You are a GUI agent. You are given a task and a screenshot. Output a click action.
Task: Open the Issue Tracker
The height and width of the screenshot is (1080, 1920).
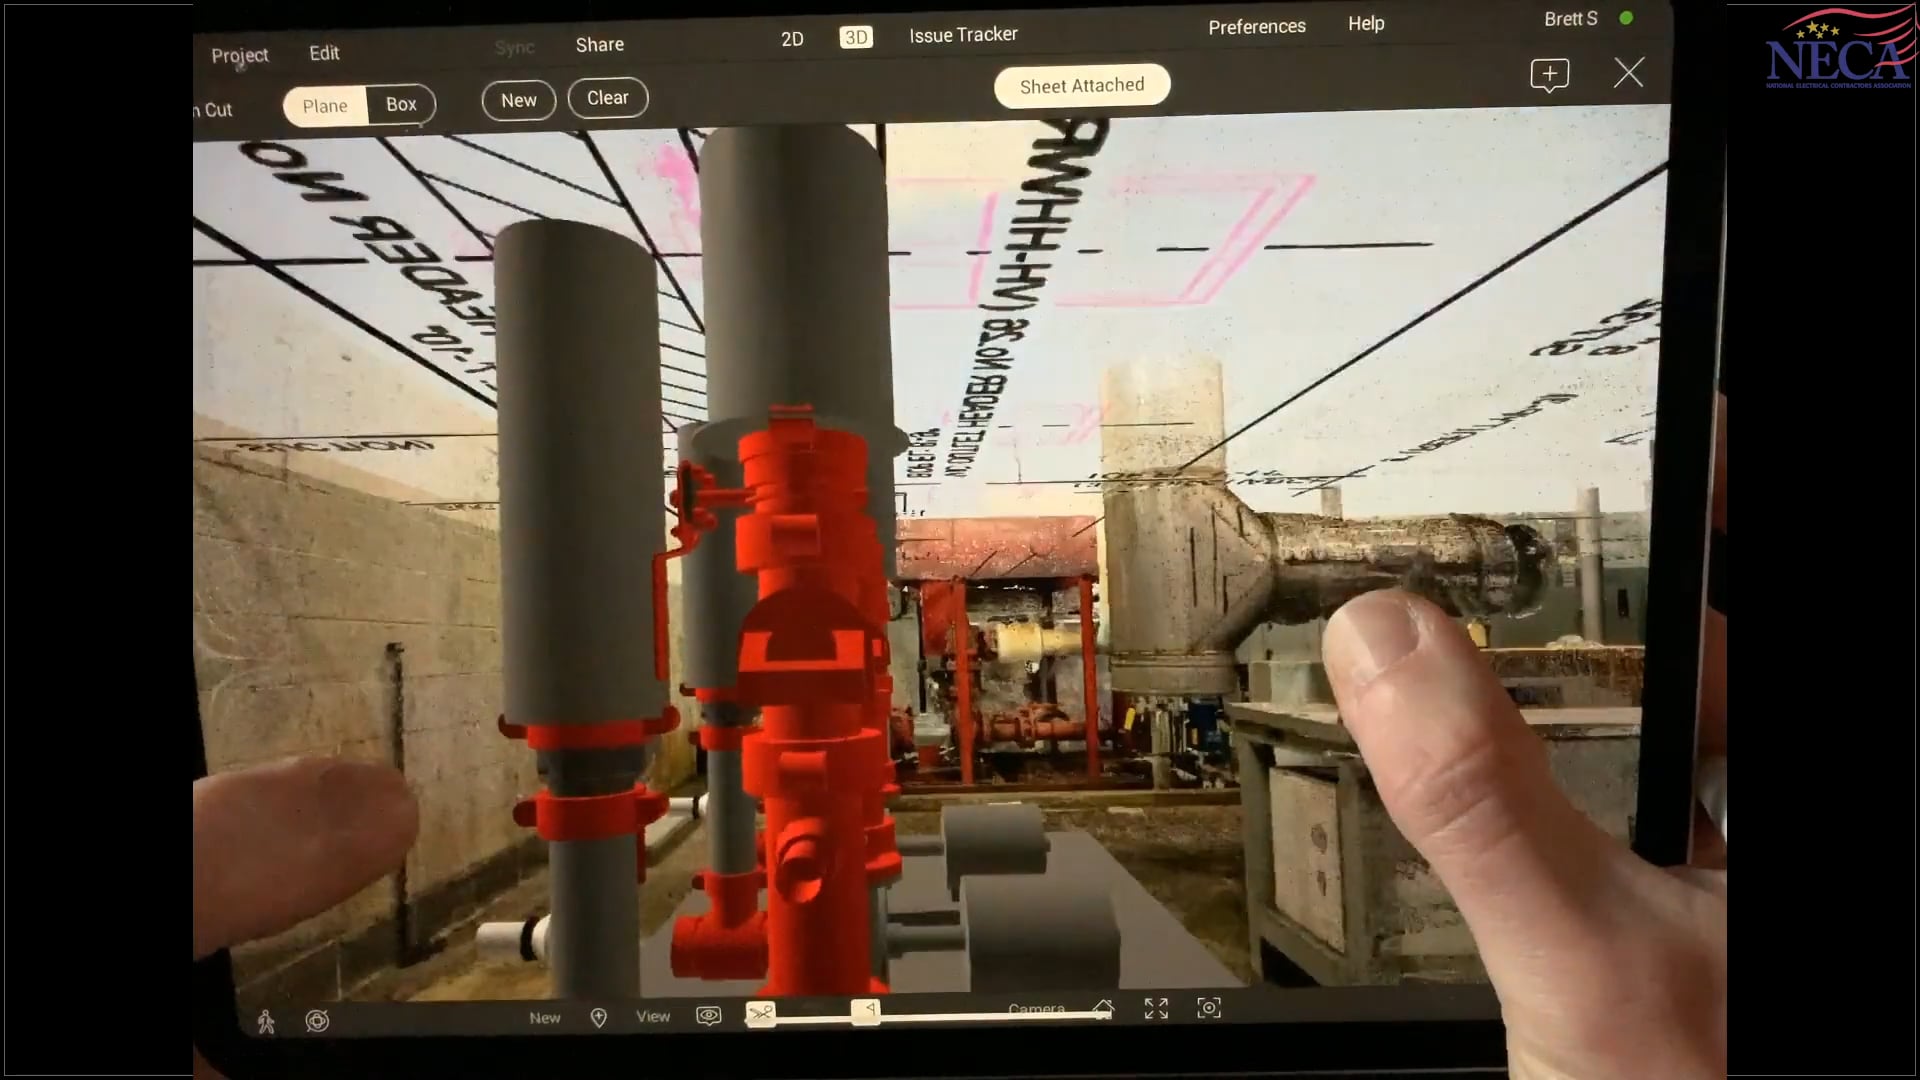(963, 35)
